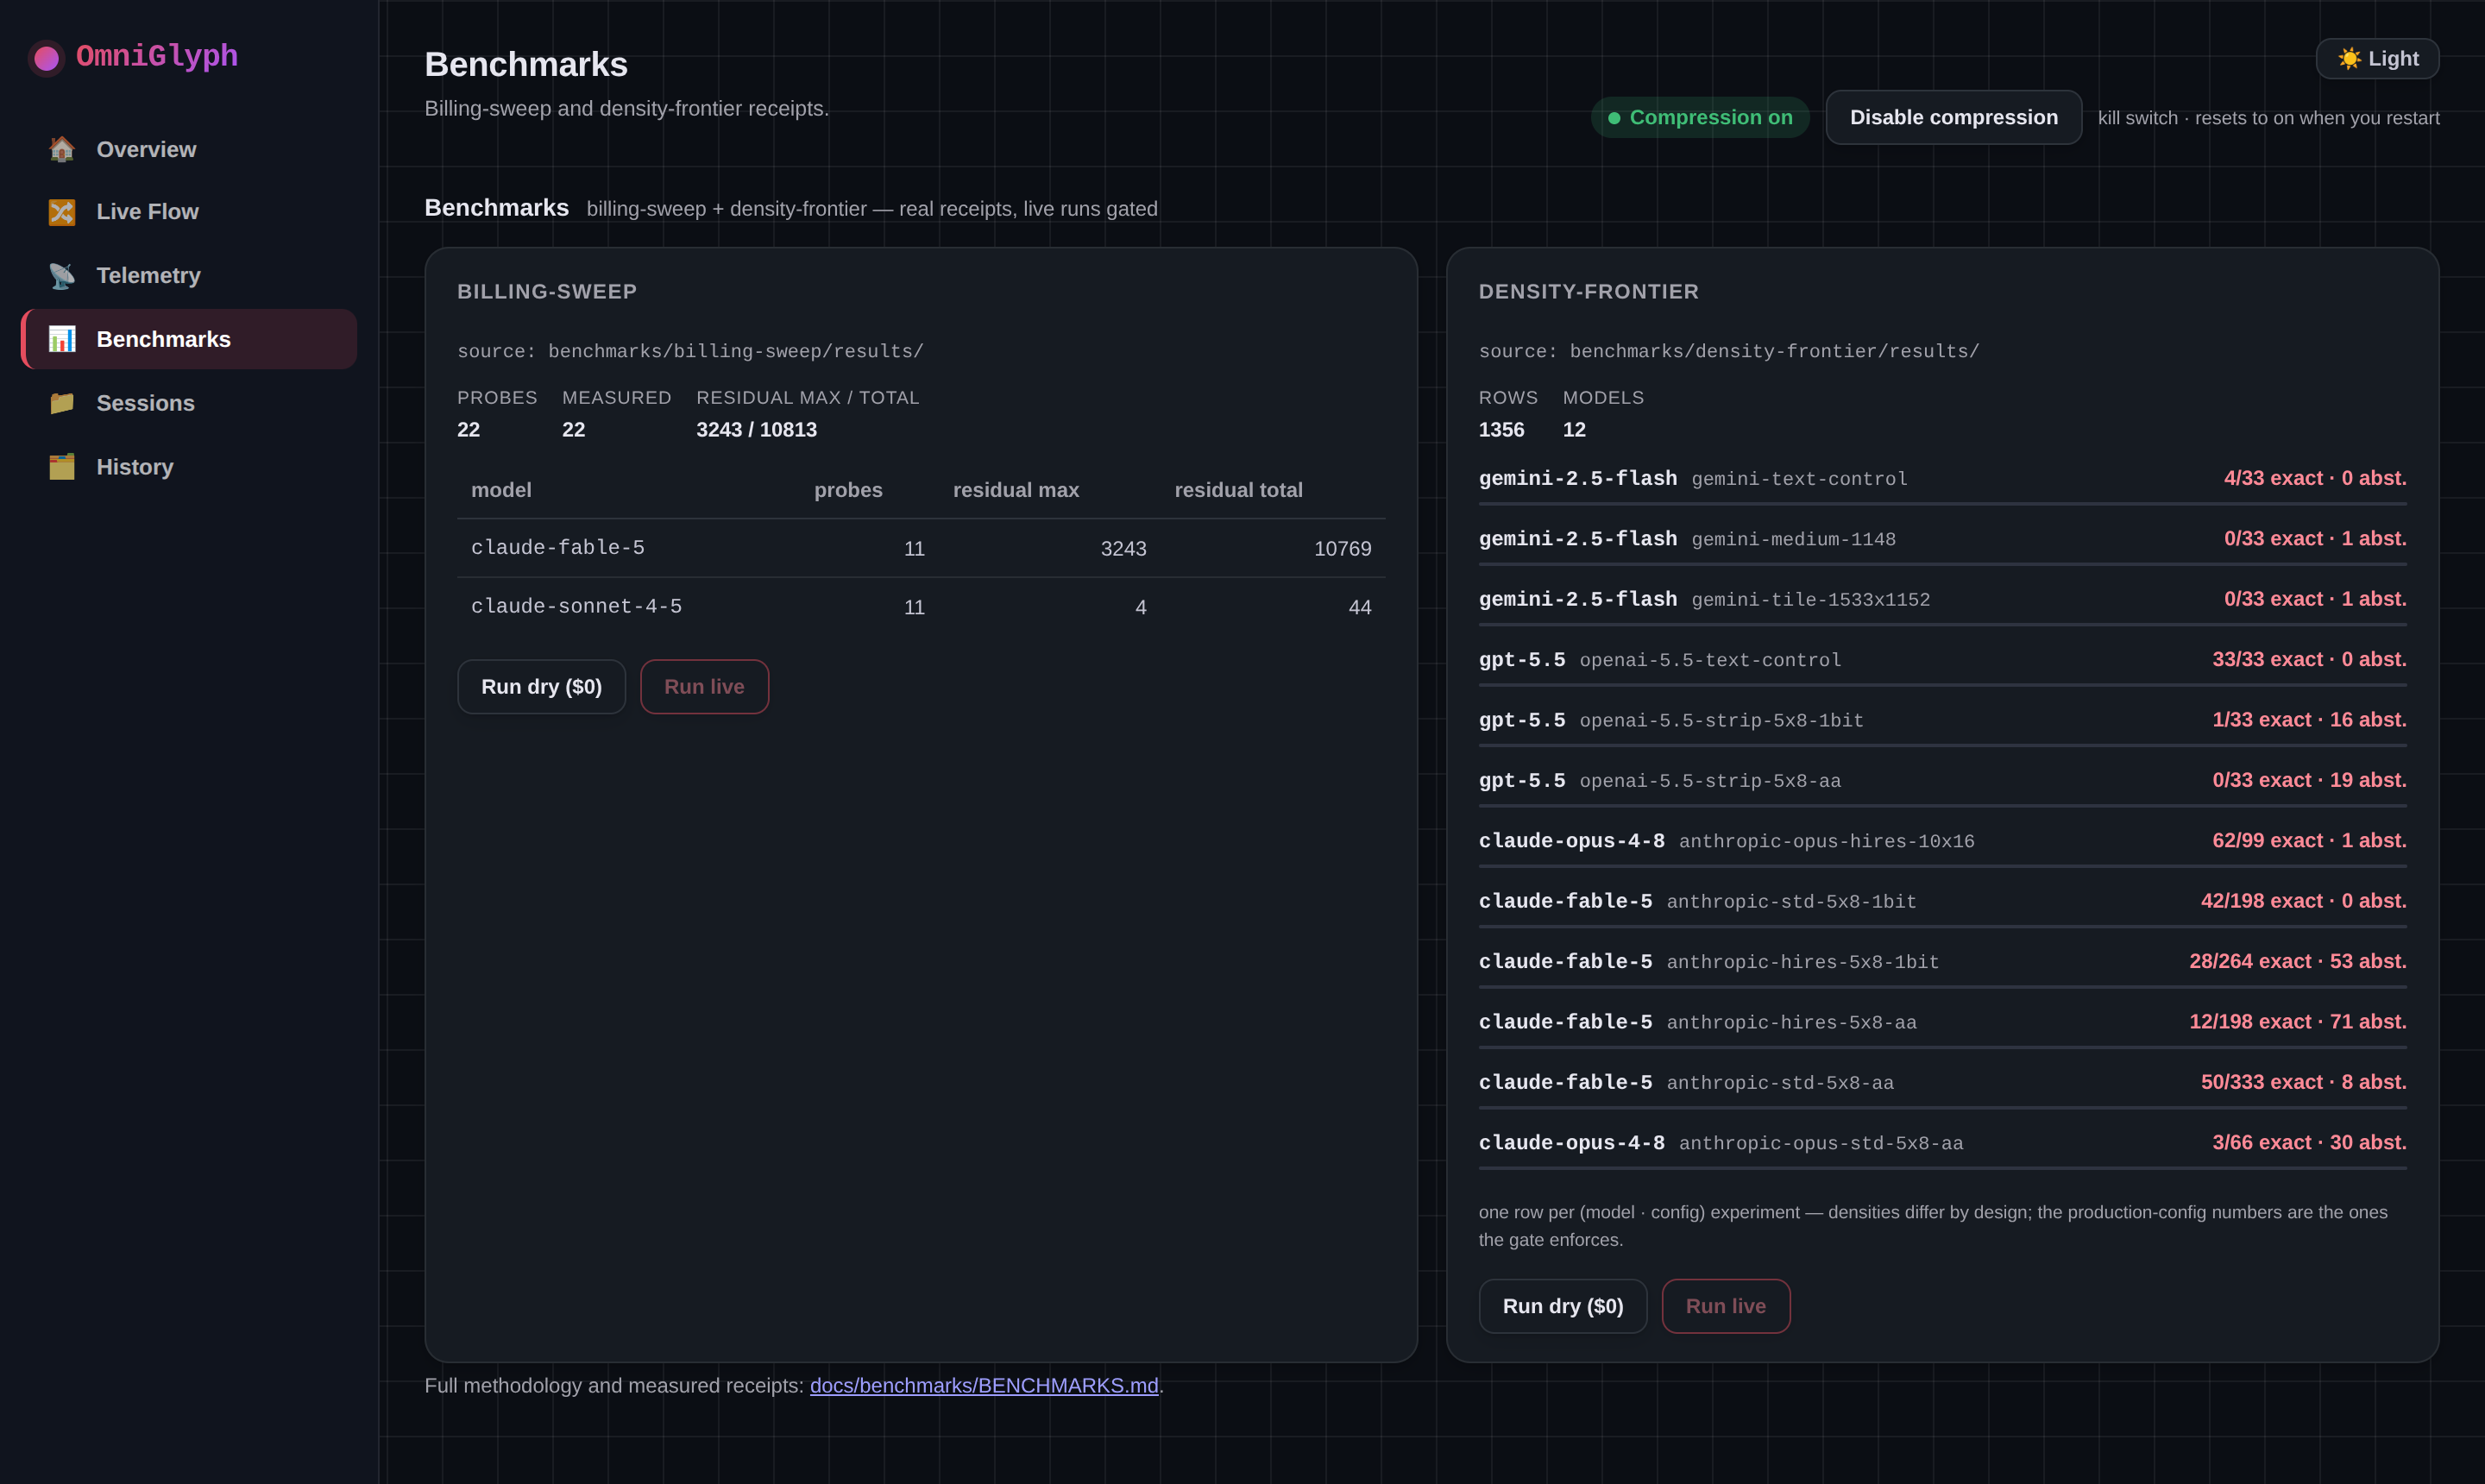Click the ROWS value 1356
Screen dimensions: 2485x1484
[1501, 430]
